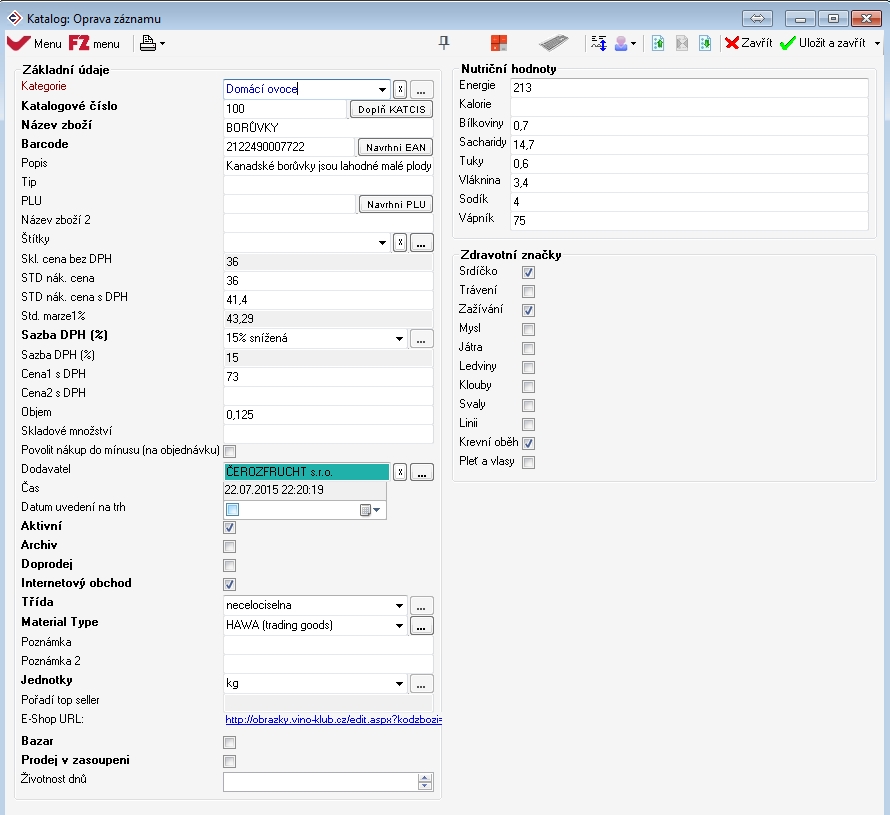Click the Energie value field
The width and height of the screenshot is (890, 815).
tap(689, 87)
